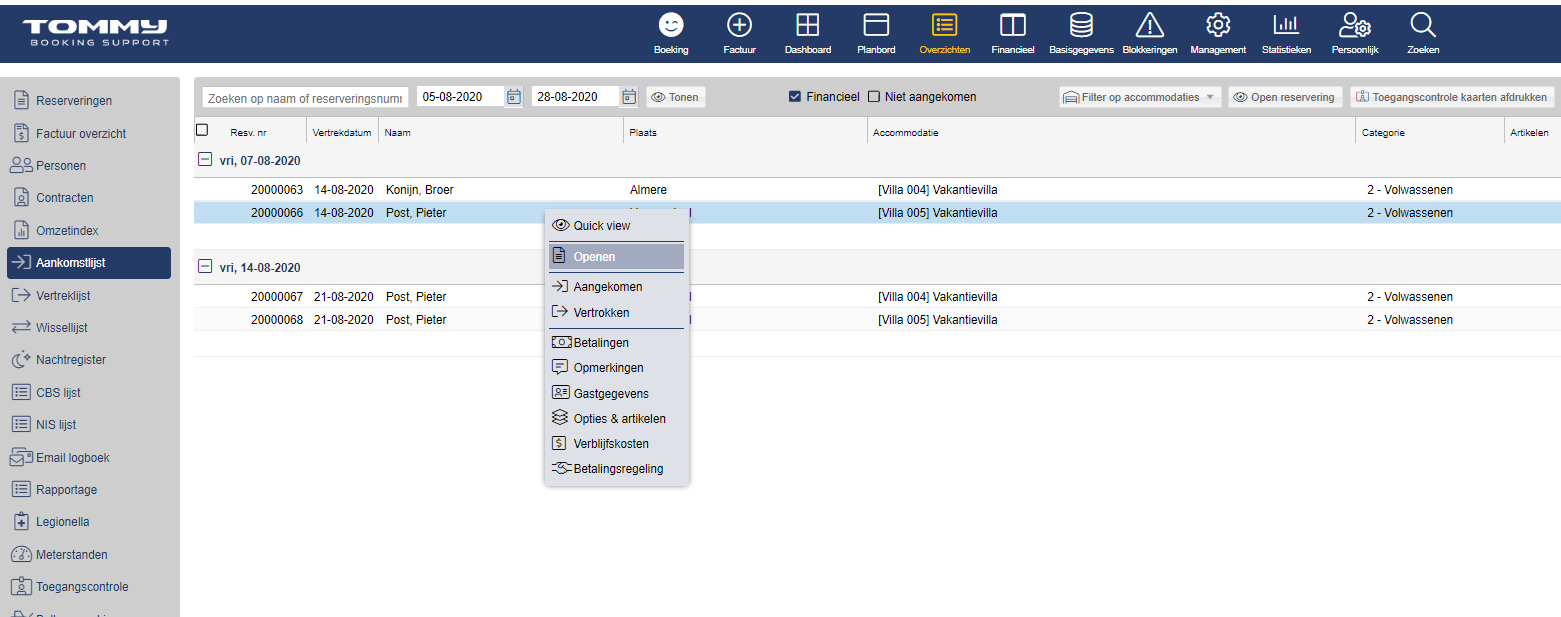Sort by the Vertrekdatum column header
Viewport: 1561px width, 617px height.
(x=342, y=132)
